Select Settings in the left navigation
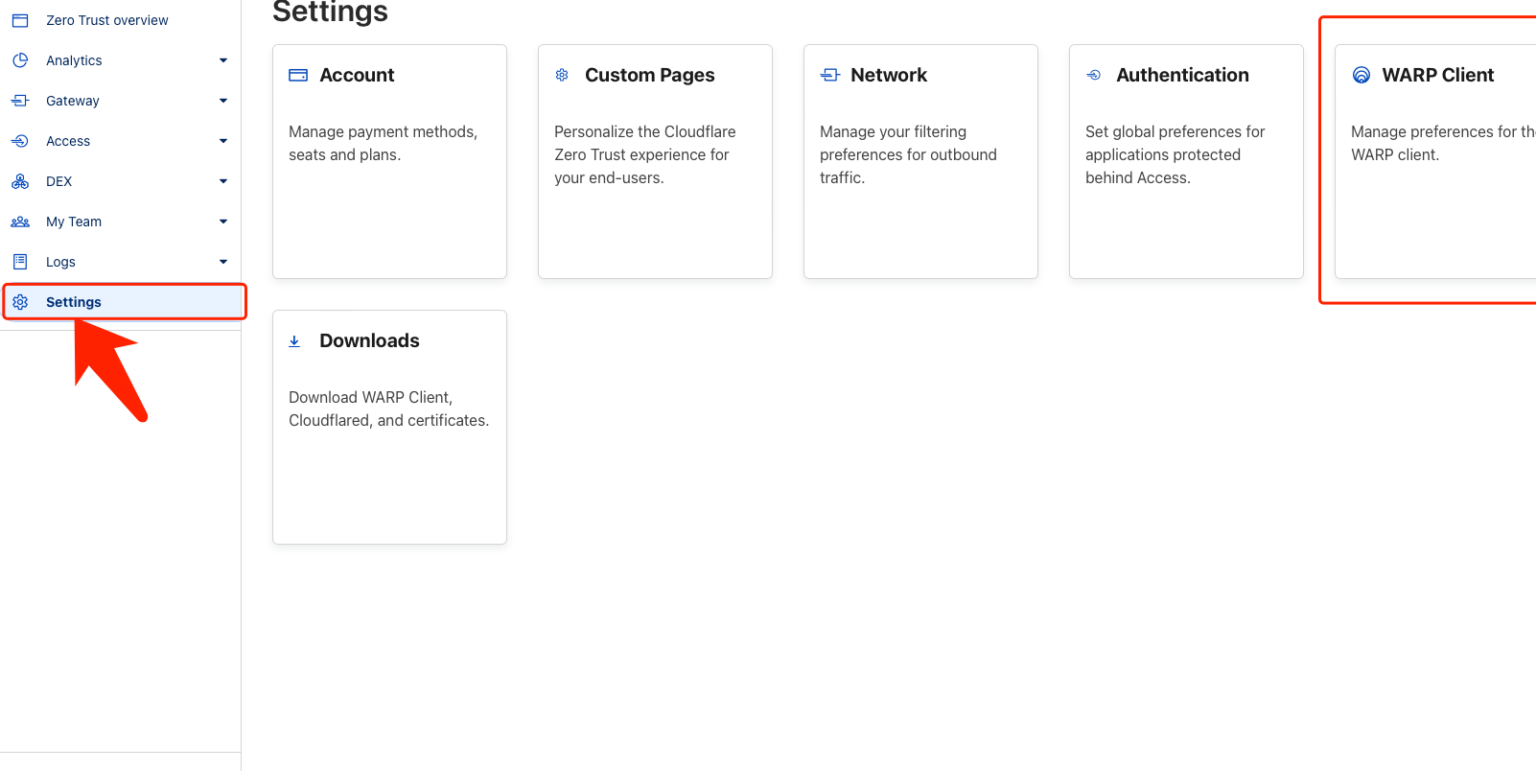The height and width of the screenshot is (771, 1536). [x=73, y=301]
